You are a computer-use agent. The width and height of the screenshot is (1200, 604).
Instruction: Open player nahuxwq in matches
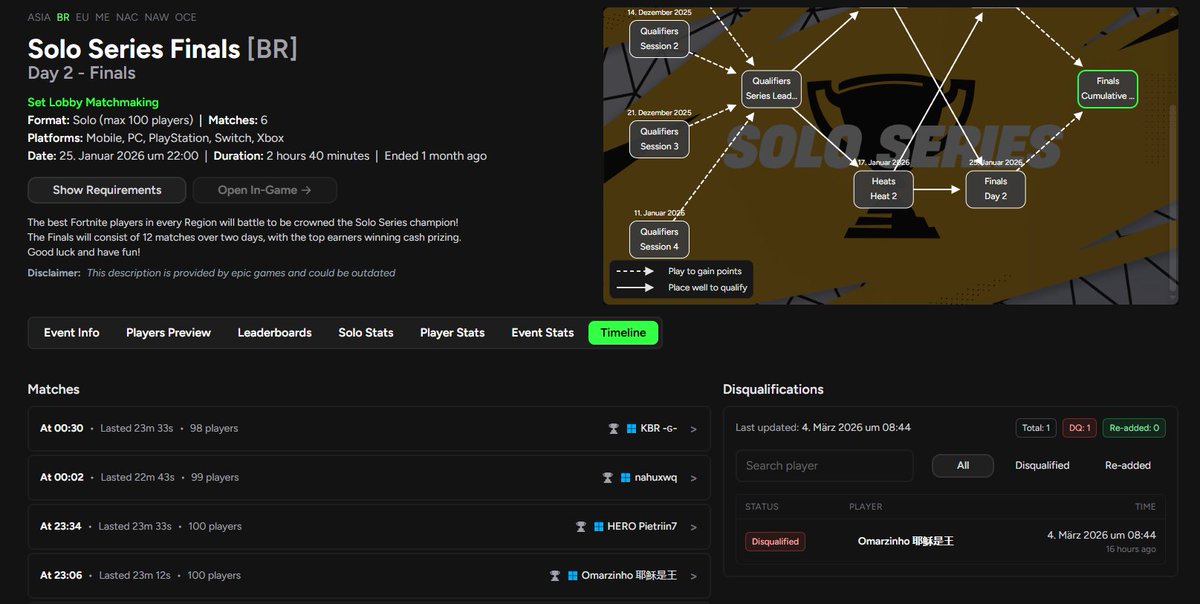tap(655, 477)
